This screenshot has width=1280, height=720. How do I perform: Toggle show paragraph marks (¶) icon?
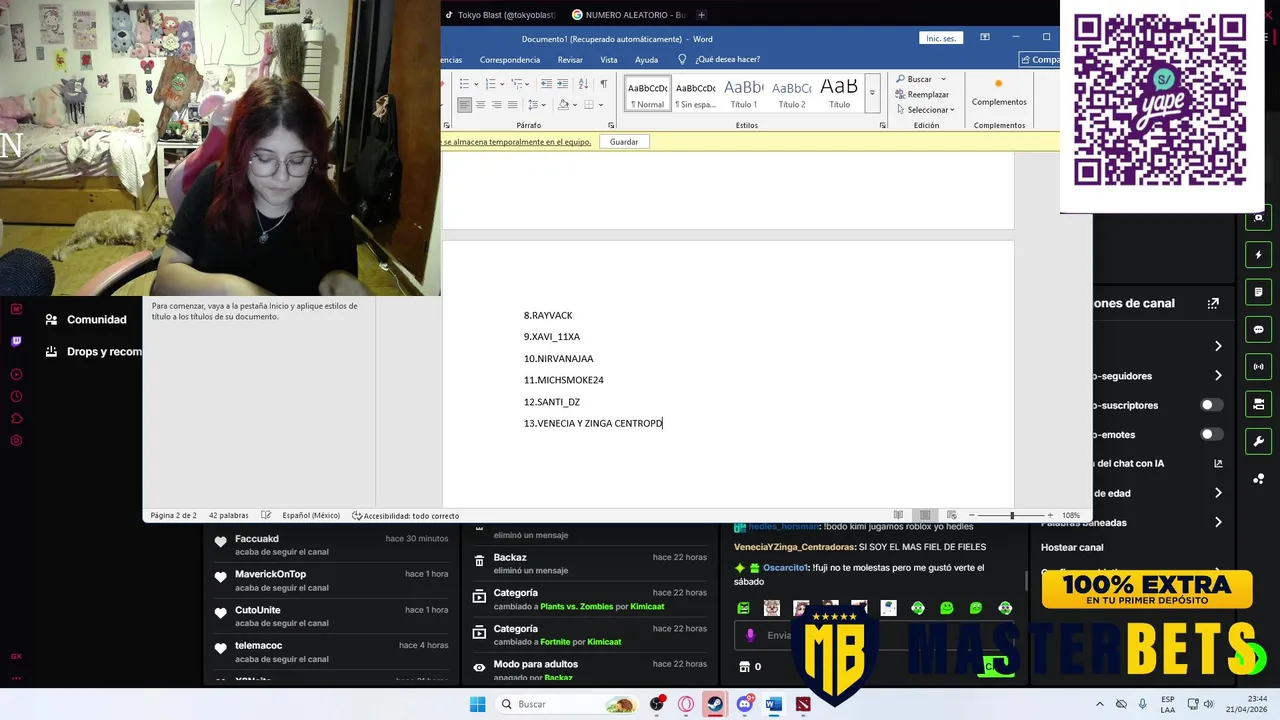(604, 84)
